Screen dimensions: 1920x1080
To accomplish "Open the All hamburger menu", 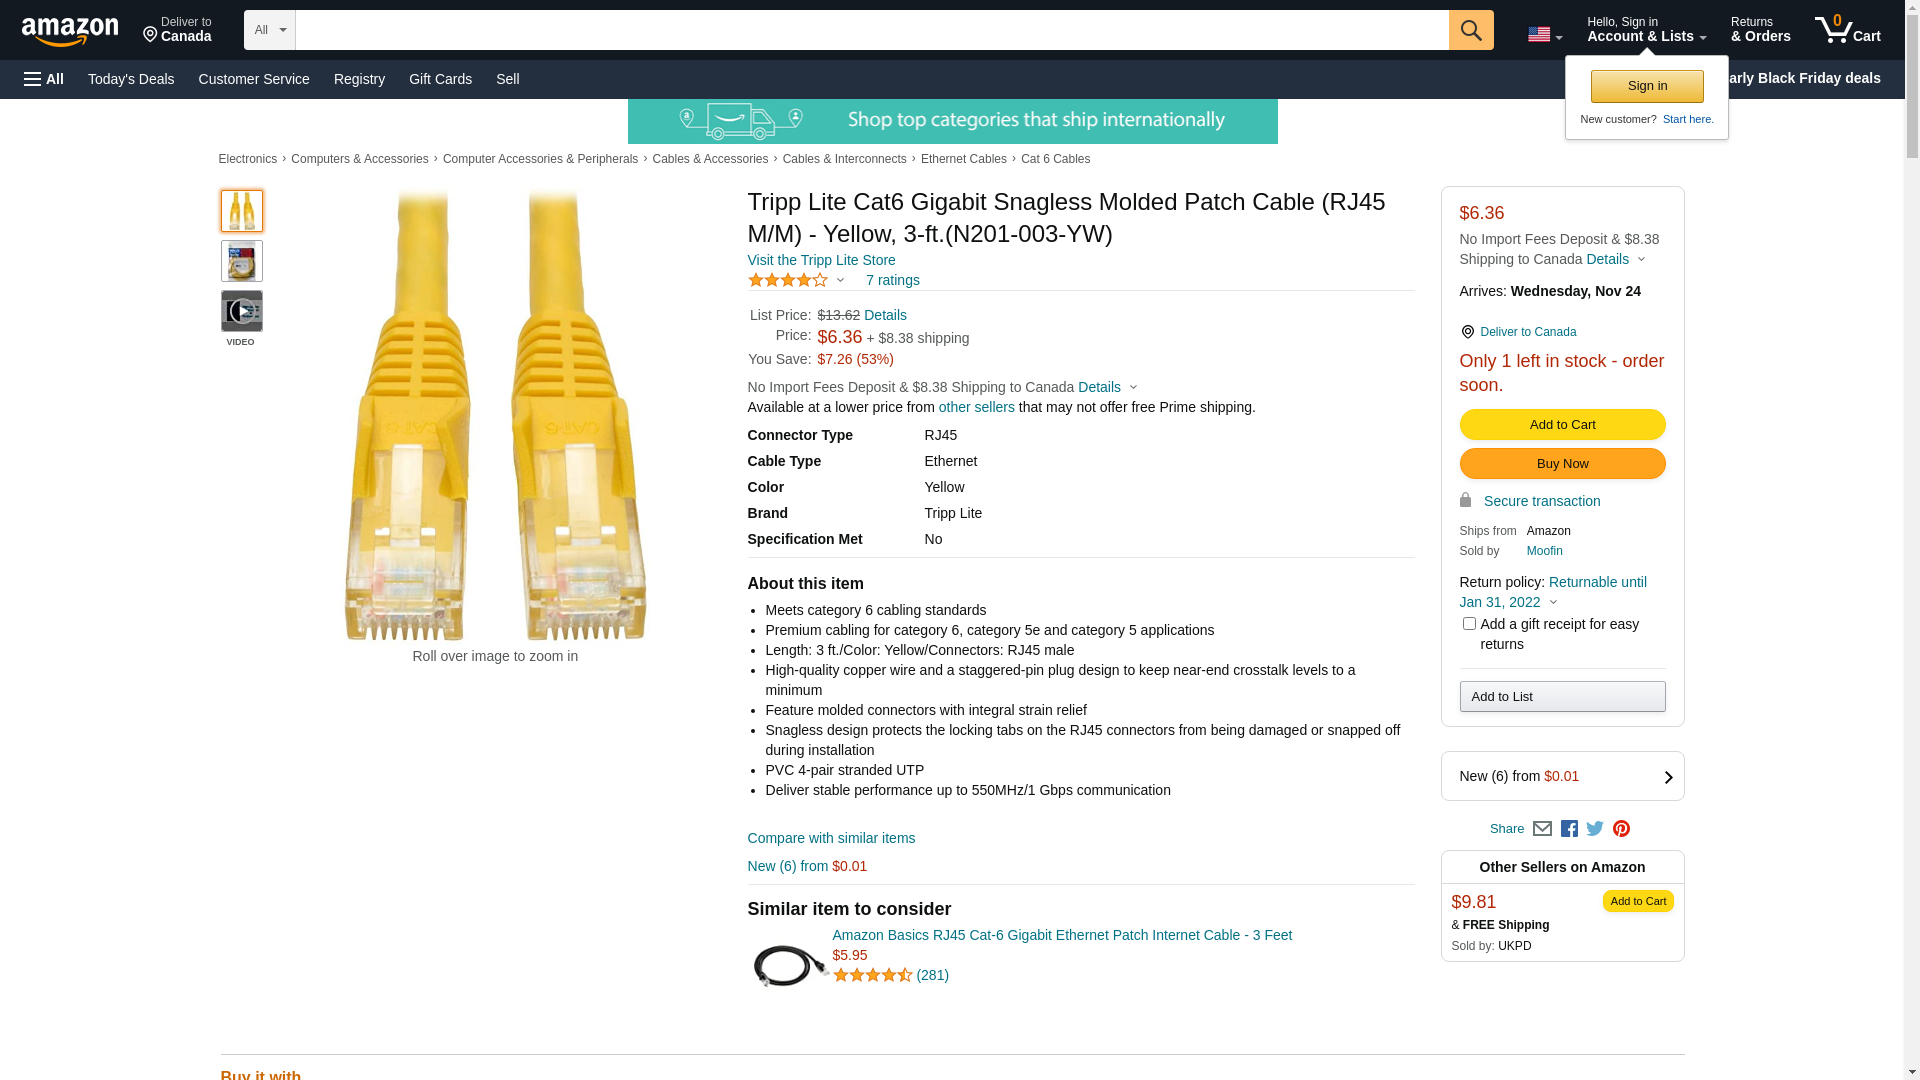I will (44, 79).
